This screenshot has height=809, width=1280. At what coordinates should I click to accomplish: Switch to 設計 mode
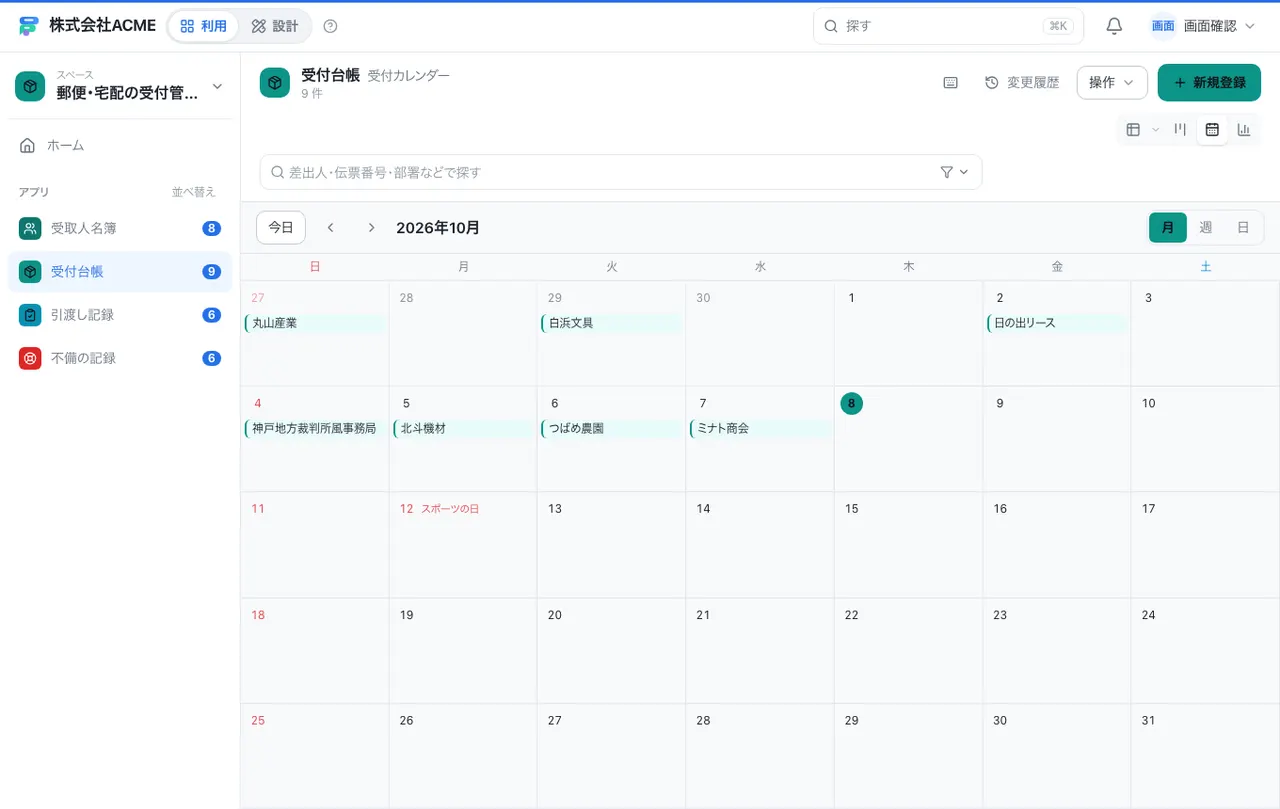click(275, 26)
